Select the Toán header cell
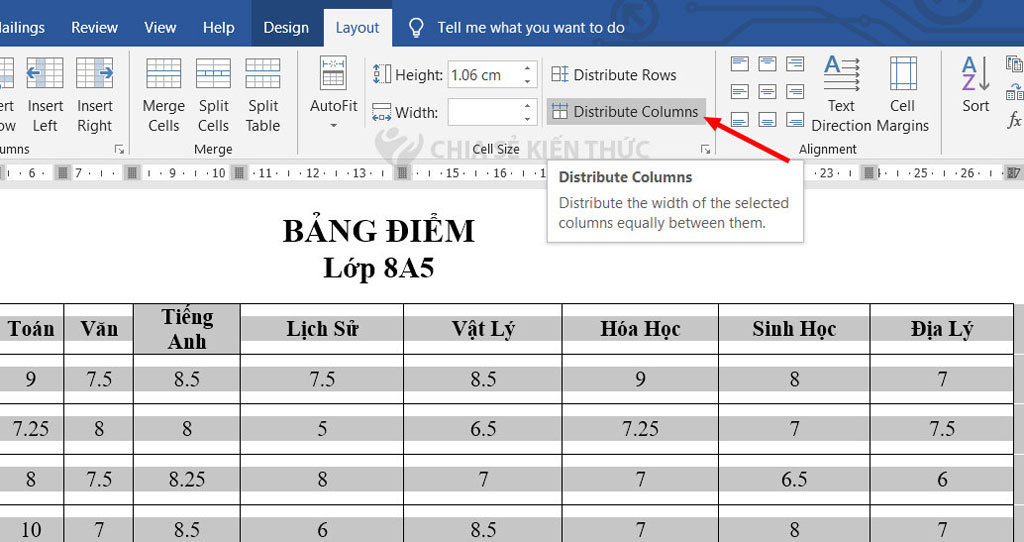 pyautogui.click(x=31, y=328)
